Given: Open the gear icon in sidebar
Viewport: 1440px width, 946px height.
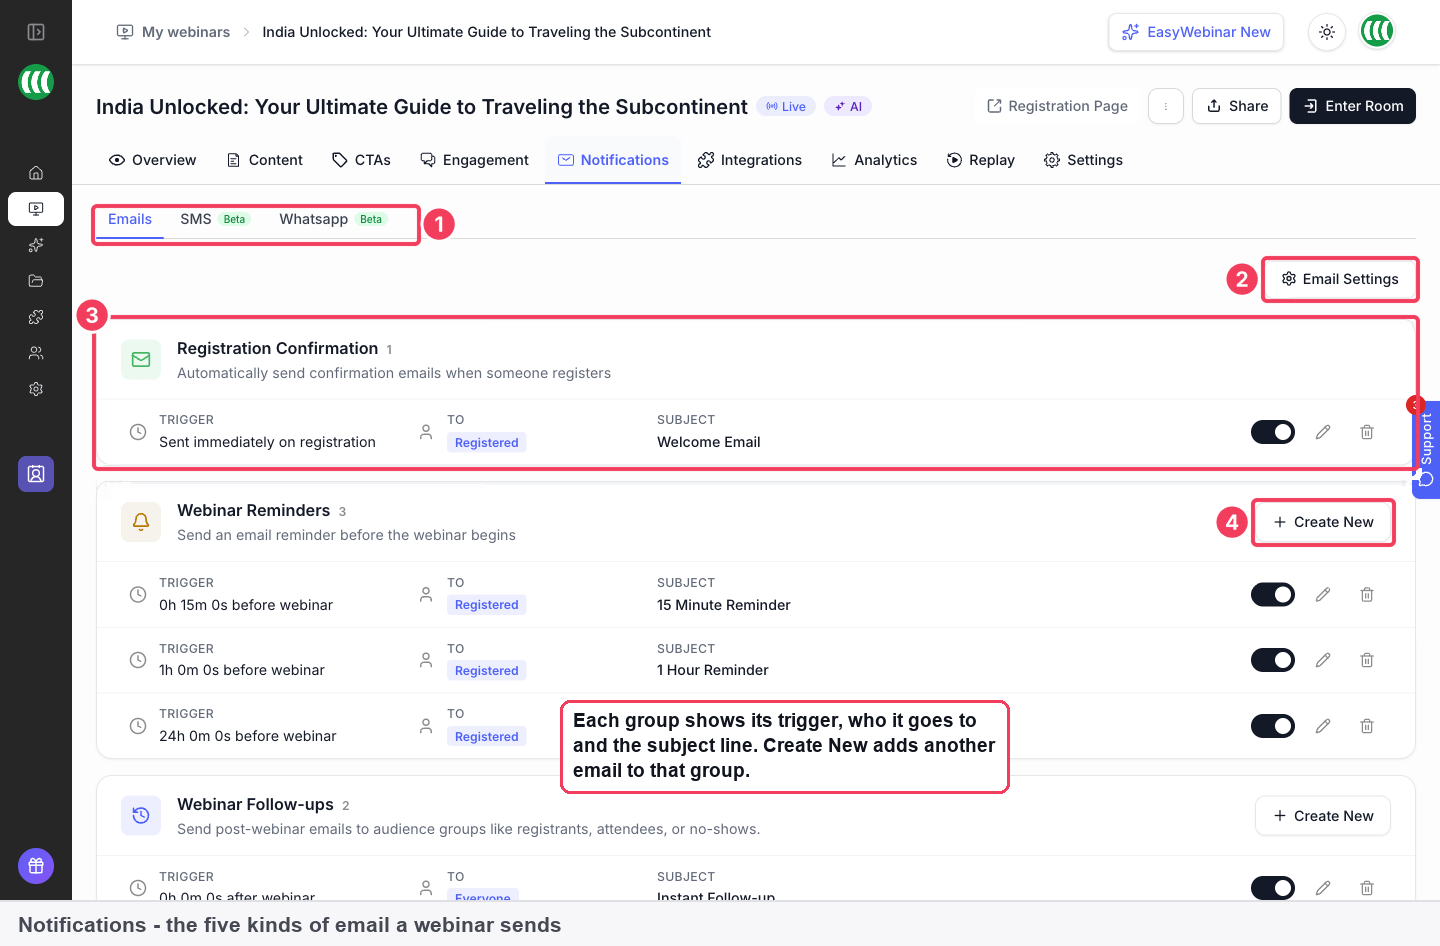Looking at the screenshot, I should point(36,389).
